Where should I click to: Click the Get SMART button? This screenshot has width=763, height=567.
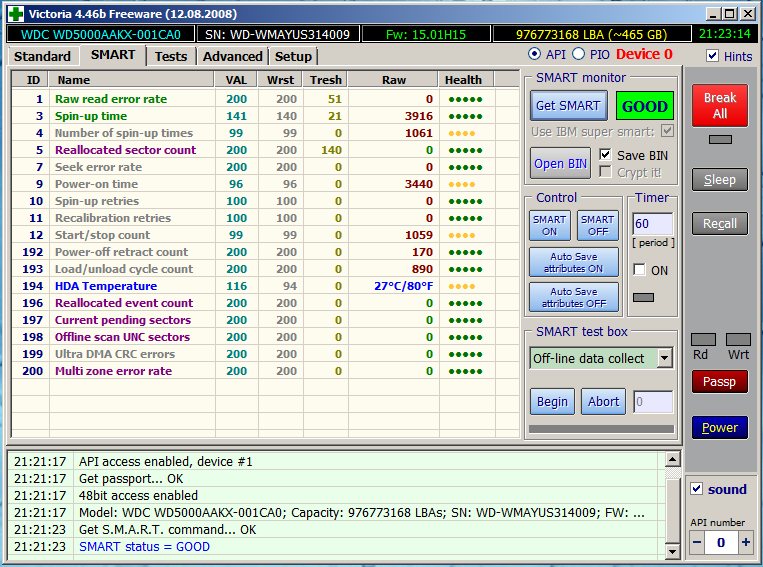pos(567,106)
